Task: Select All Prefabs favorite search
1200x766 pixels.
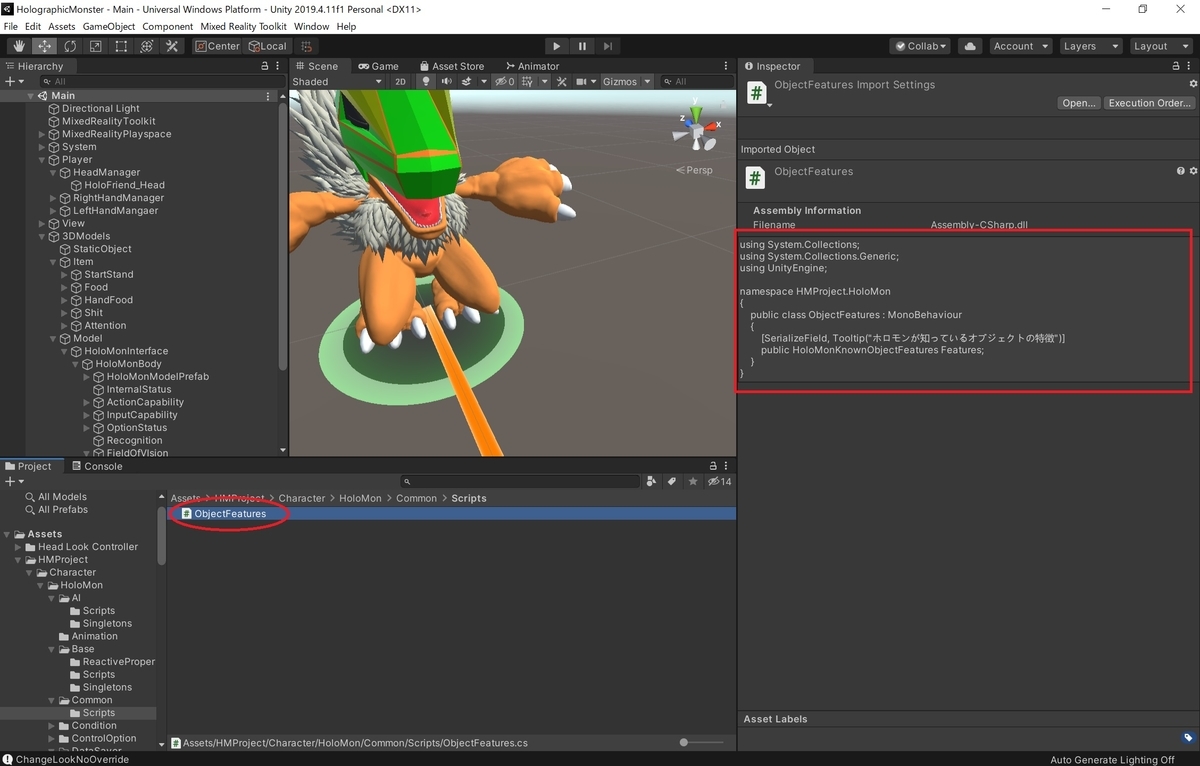Action: tap(55, 509)
